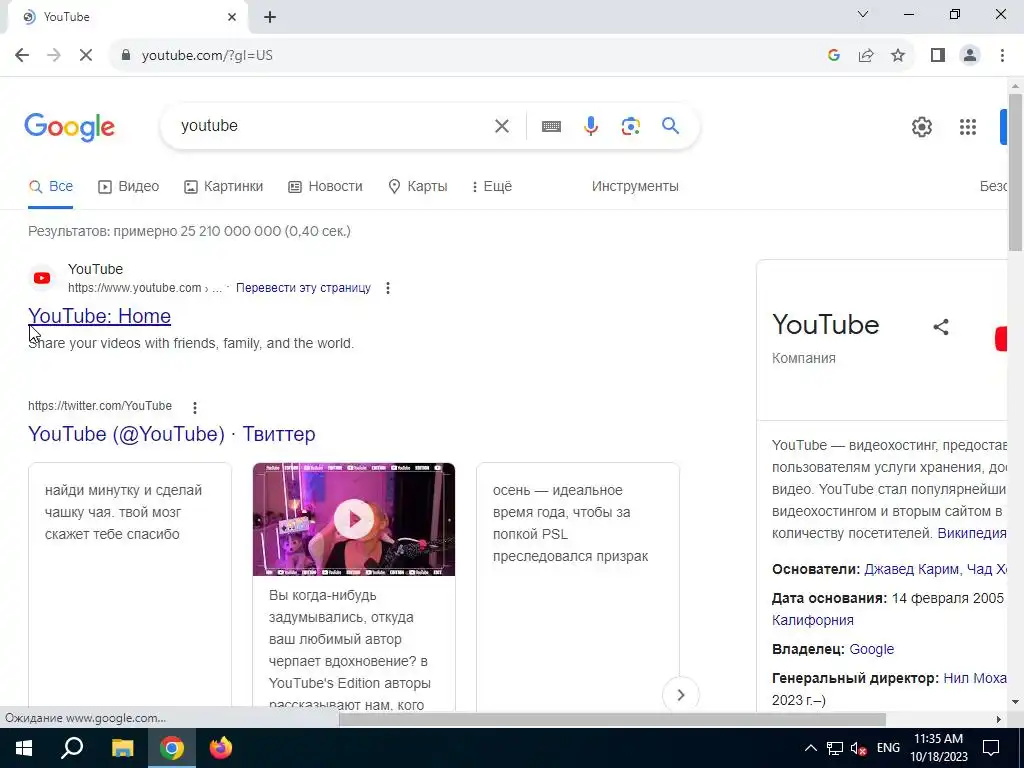Image resolution: width=1024 pixels, height=768 pixels.
Task: Open the YouTube: Home result link
Action: (99, 316)
